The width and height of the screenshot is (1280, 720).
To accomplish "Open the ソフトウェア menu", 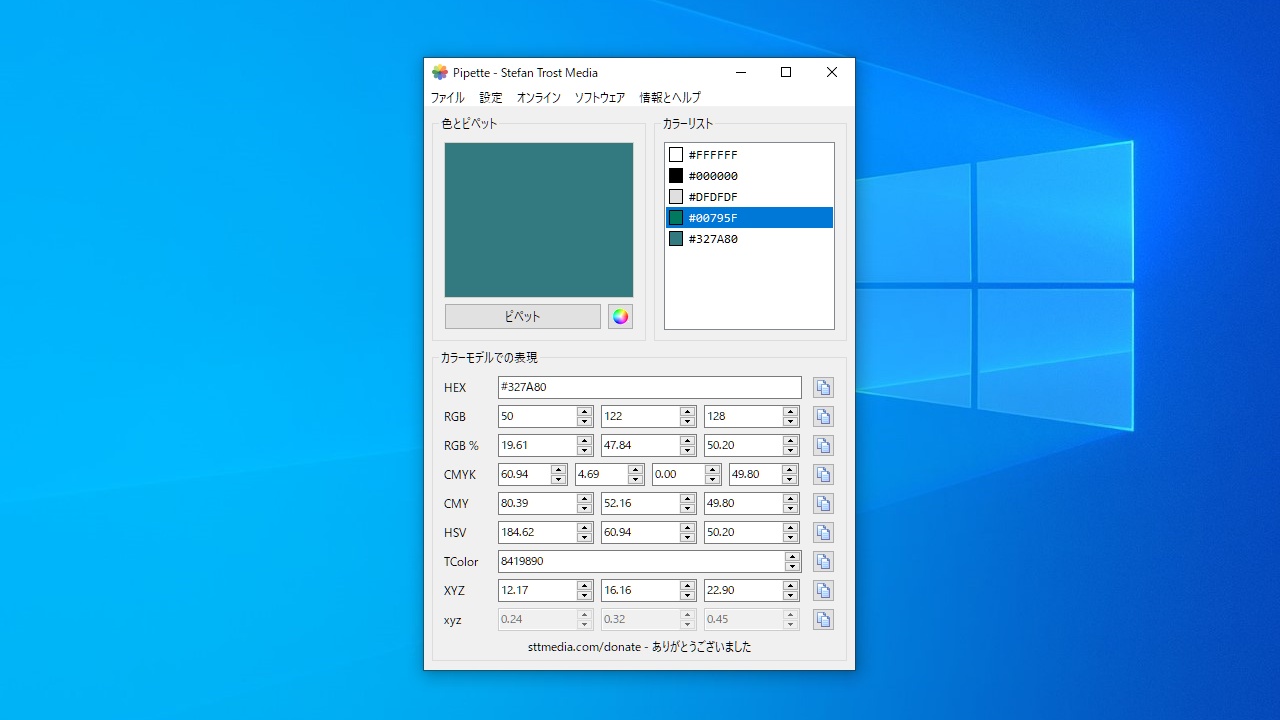I will click(600, 98).
